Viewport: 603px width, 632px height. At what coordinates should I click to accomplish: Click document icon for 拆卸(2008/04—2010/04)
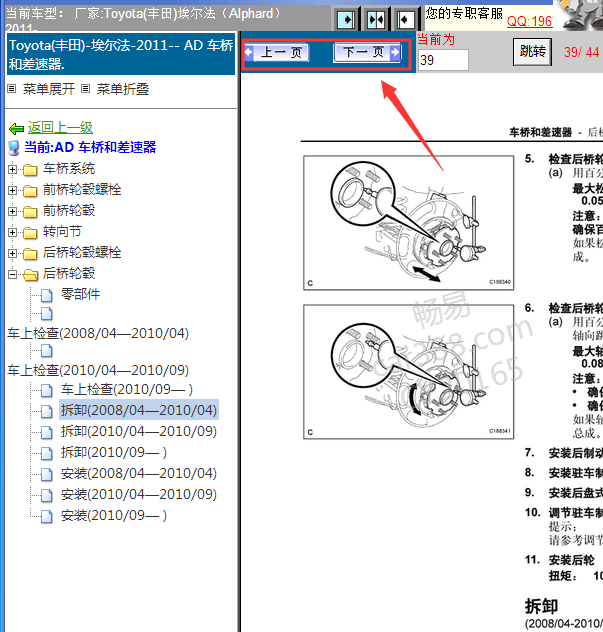(x=47, y=412)
